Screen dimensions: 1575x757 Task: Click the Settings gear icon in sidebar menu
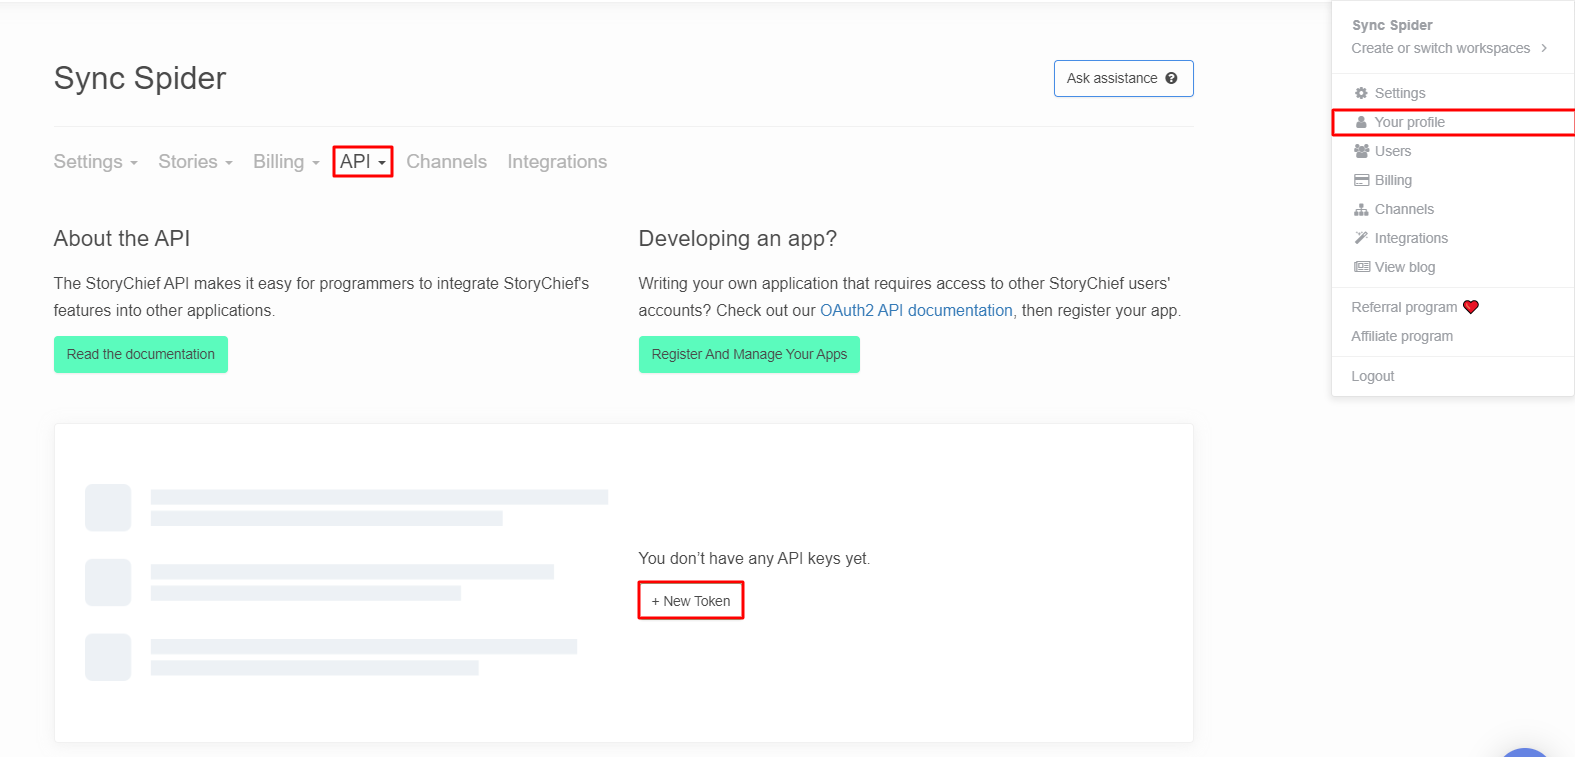(x=1361, y=93)
